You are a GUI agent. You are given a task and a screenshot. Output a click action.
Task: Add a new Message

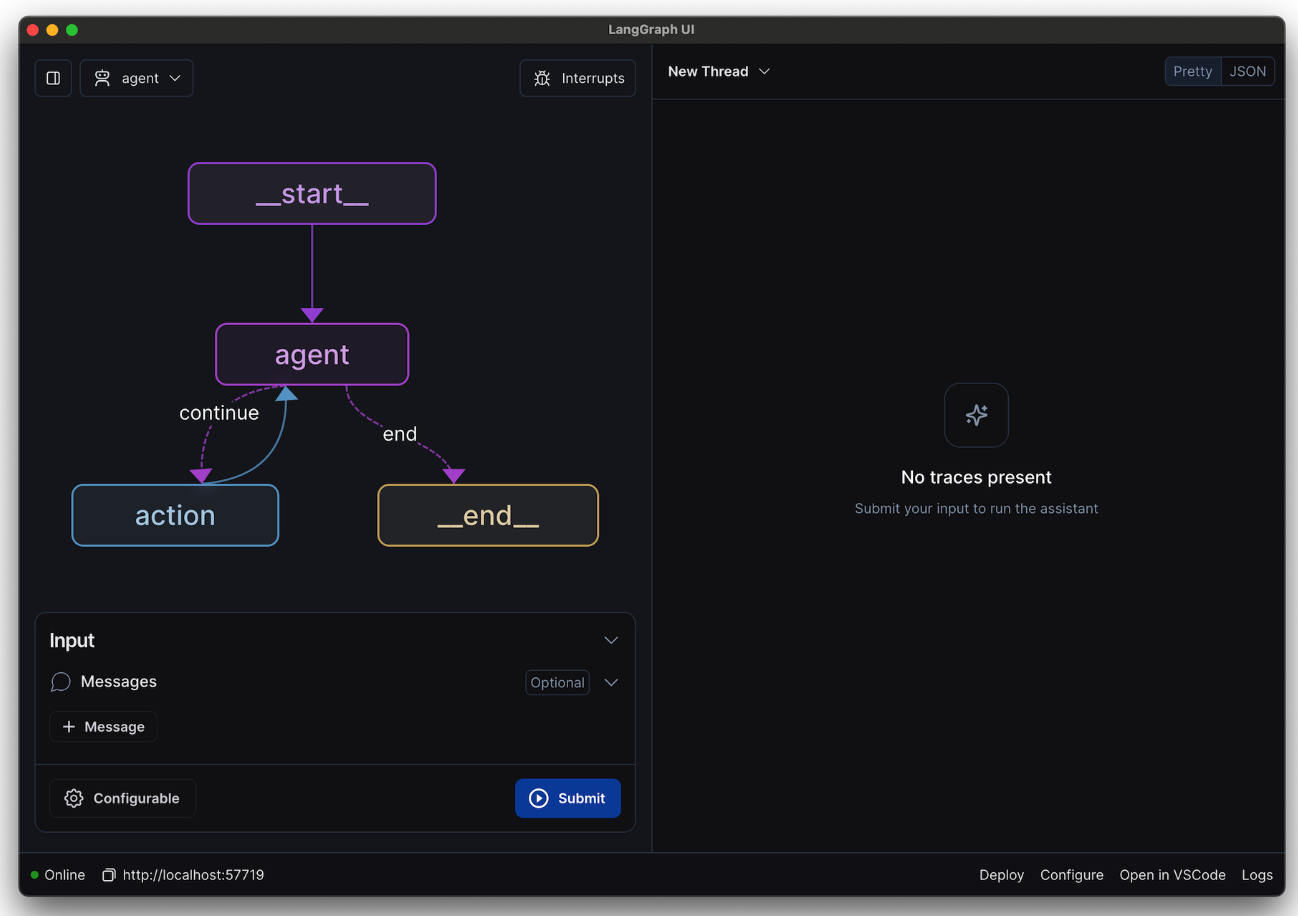(104, 727)
